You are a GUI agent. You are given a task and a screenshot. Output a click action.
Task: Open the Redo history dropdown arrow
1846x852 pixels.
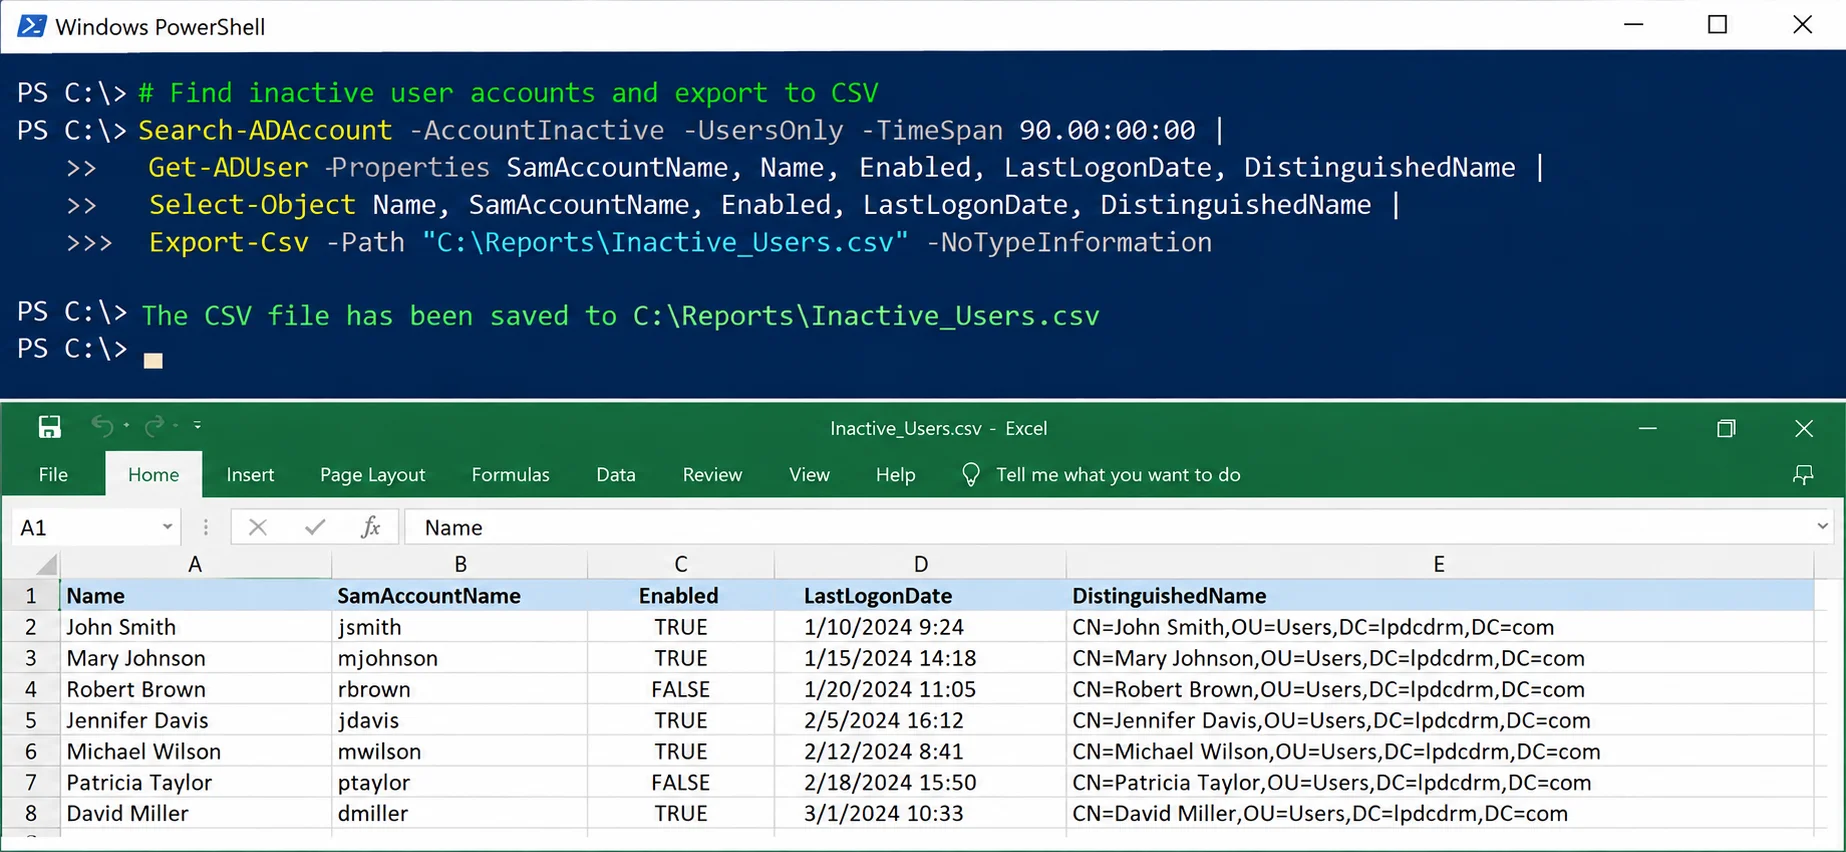[176, 426]
